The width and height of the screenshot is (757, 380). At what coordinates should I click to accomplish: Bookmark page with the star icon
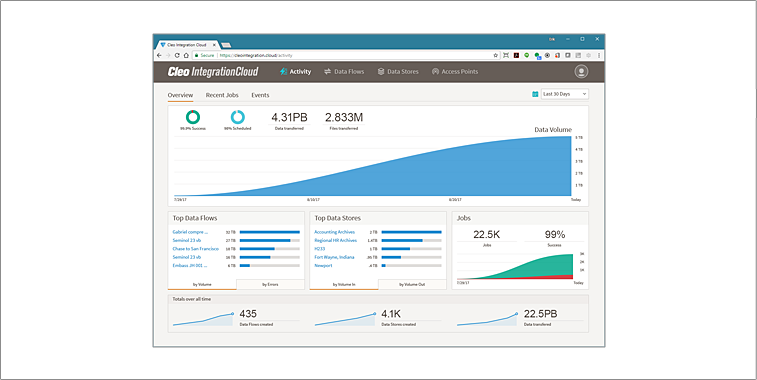coord(495,56)
